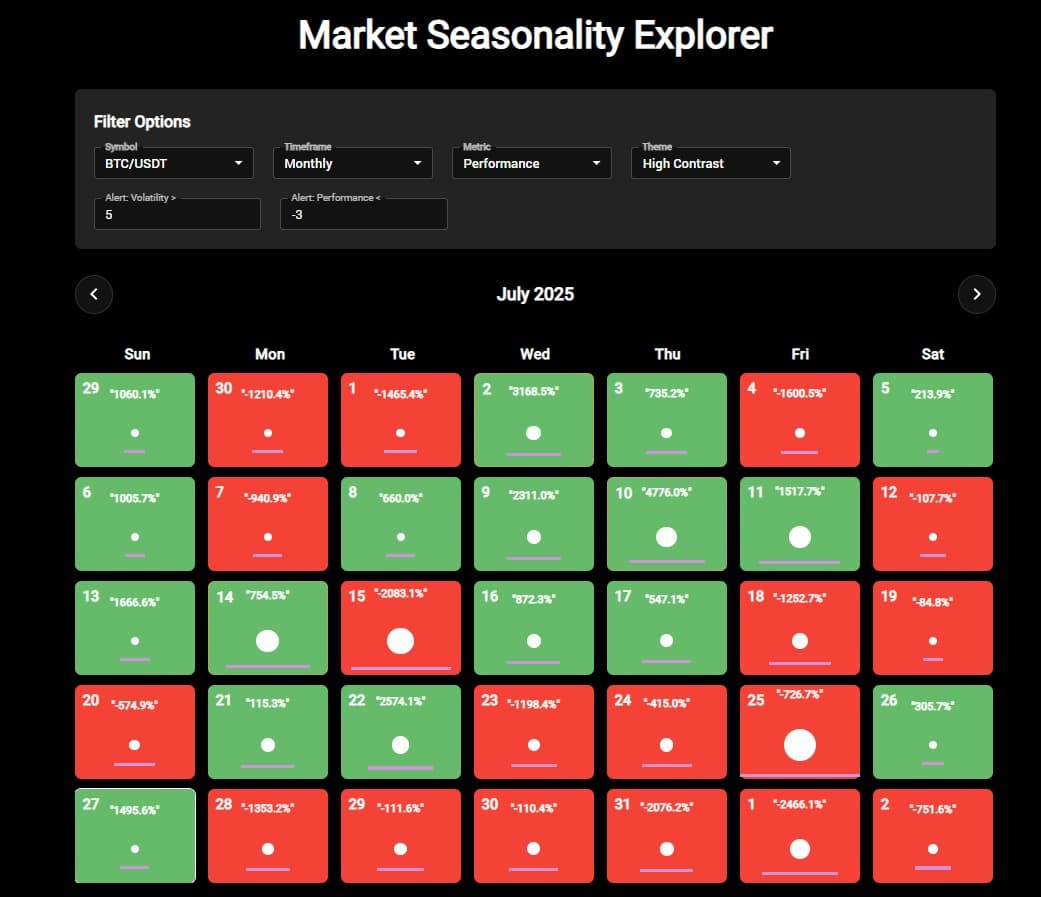Open the Theme High Contrast dropdown

[x=710, y=163]
